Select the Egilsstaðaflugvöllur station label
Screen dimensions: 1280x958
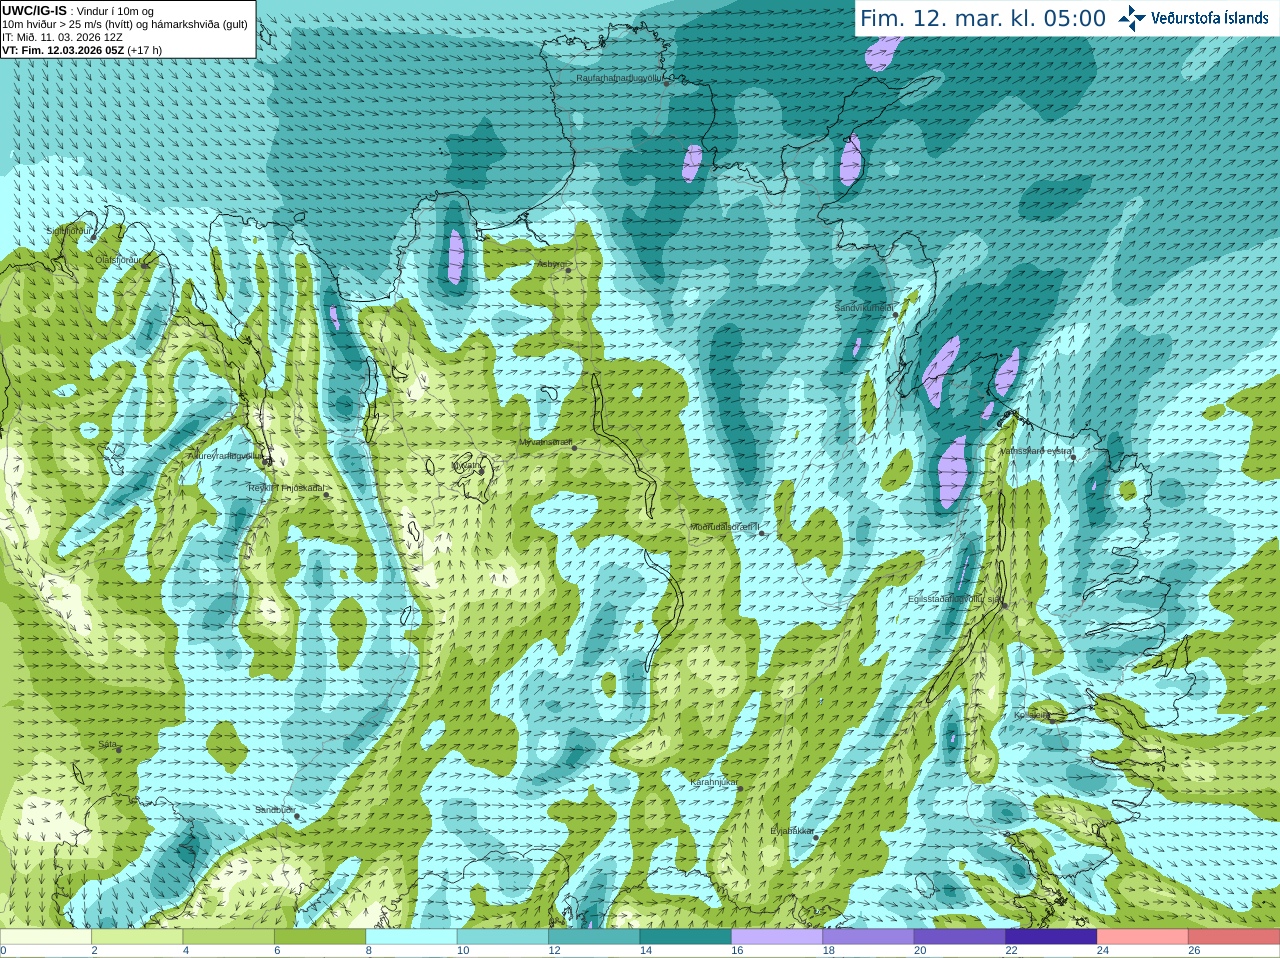(954, 599)
